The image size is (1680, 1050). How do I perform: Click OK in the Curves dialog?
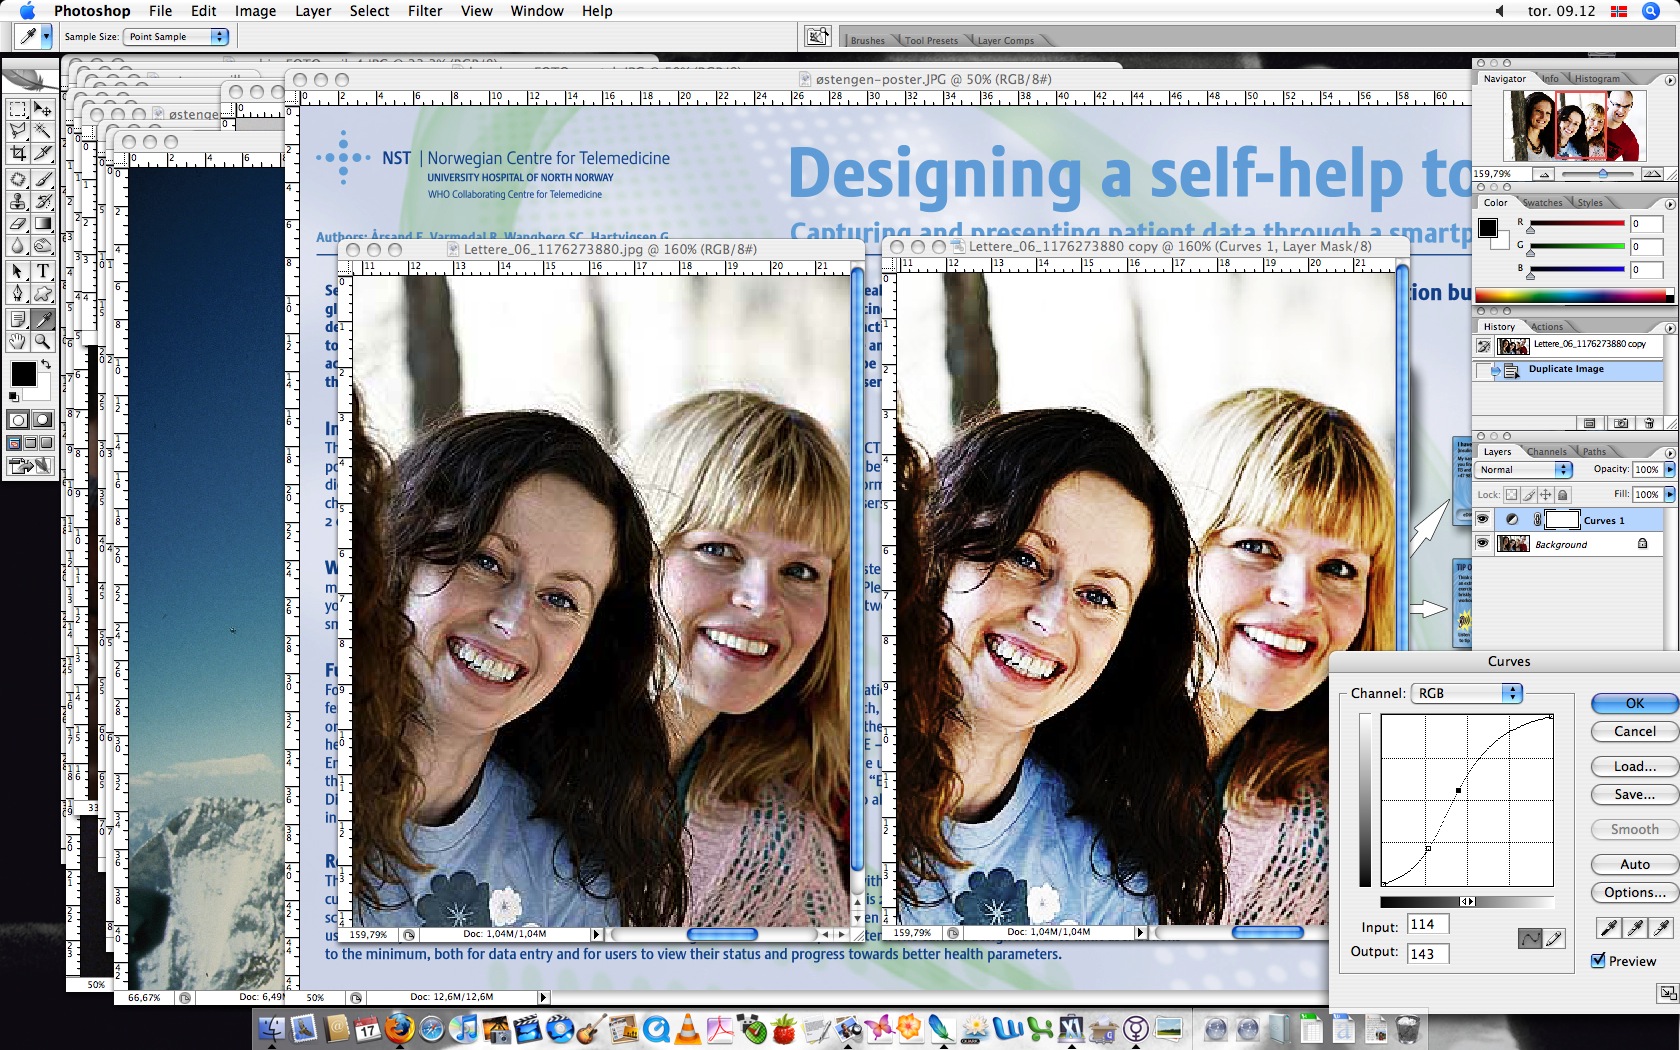tap(1635, 703)
